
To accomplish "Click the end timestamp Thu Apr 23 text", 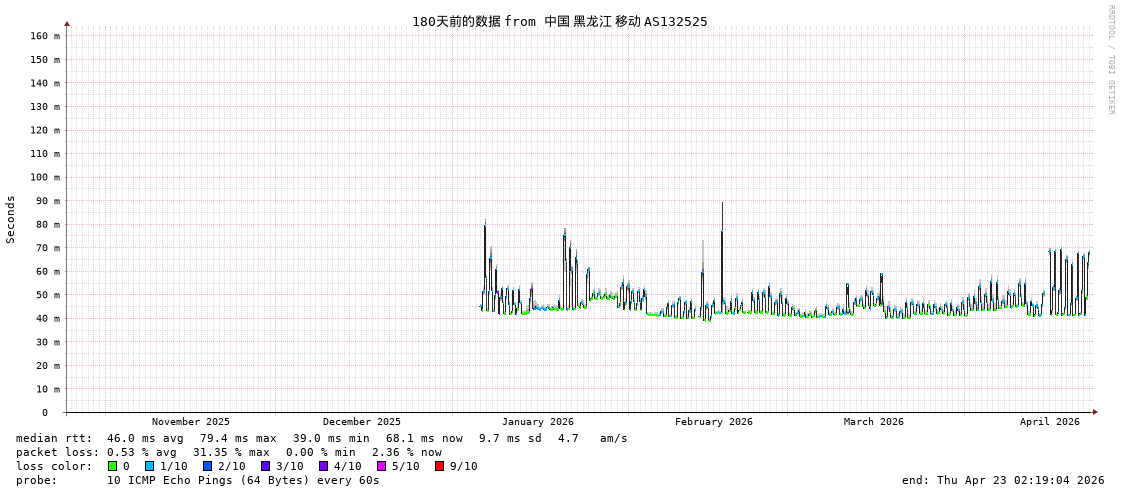I will 1002,480.
